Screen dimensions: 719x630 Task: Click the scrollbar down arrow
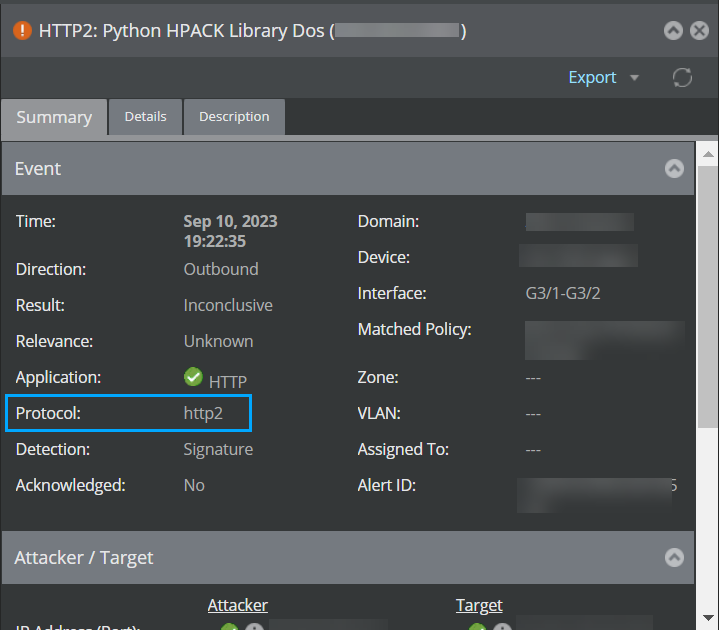click(x=708, y=618)
